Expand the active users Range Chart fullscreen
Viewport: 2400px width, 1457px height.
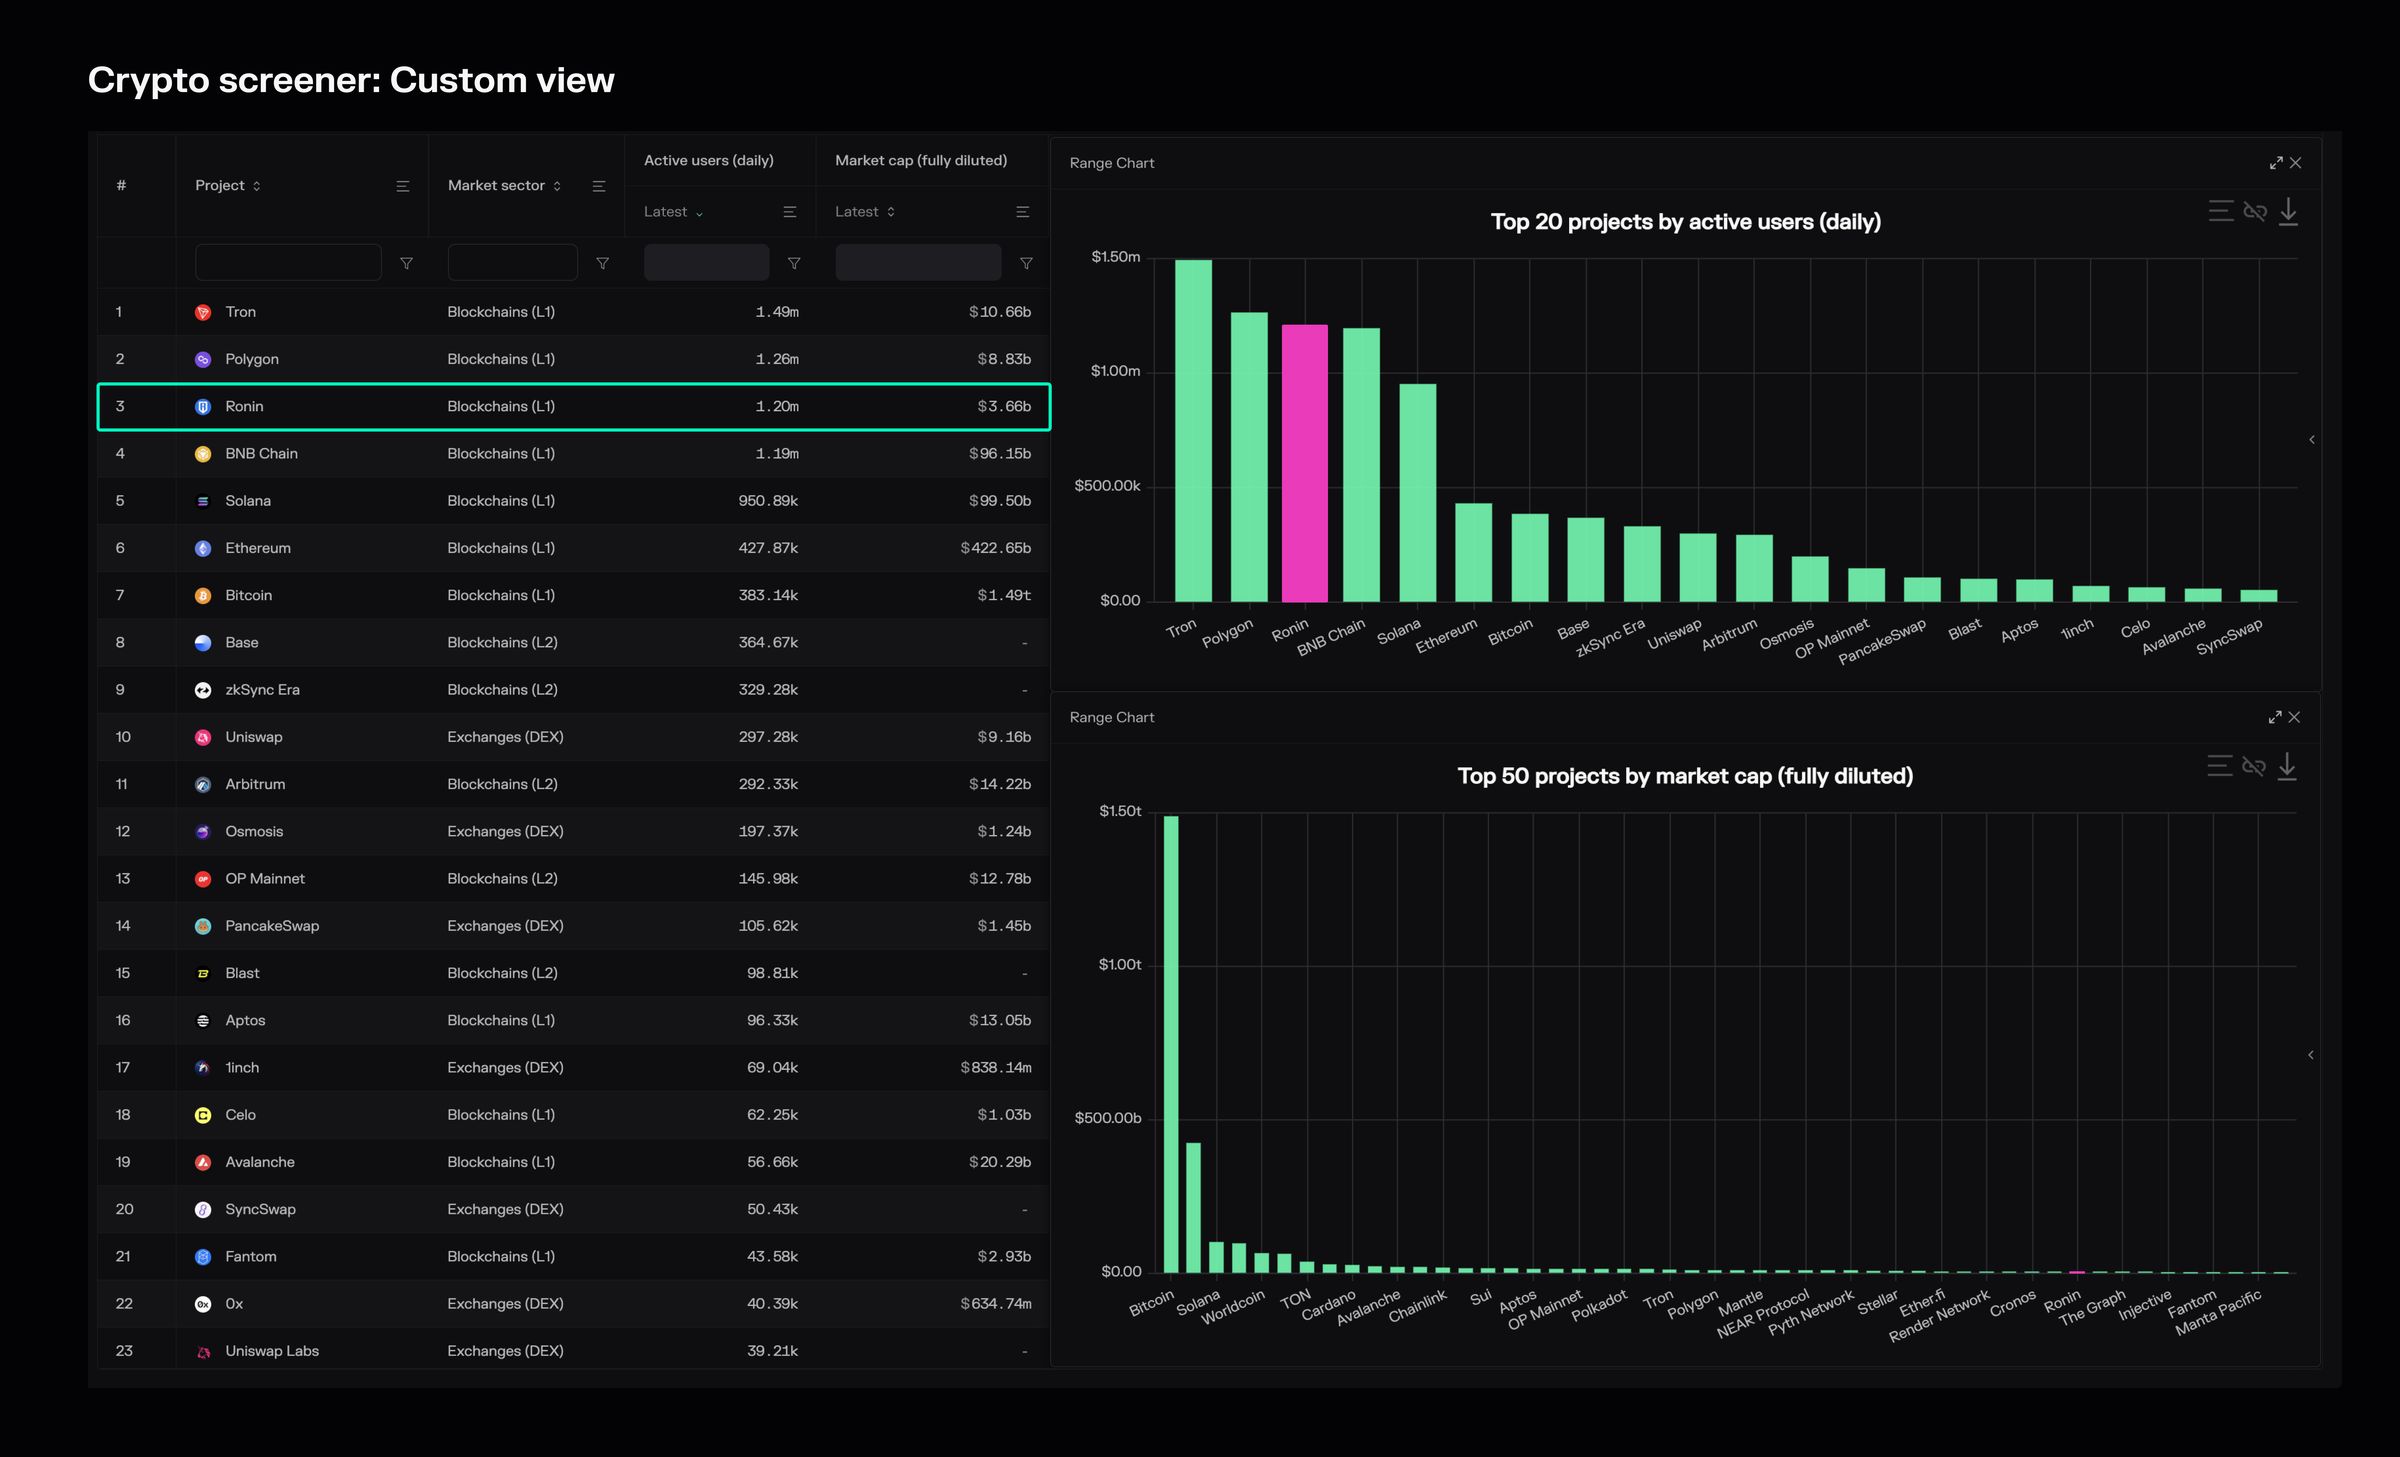[x=2275, y=163]
